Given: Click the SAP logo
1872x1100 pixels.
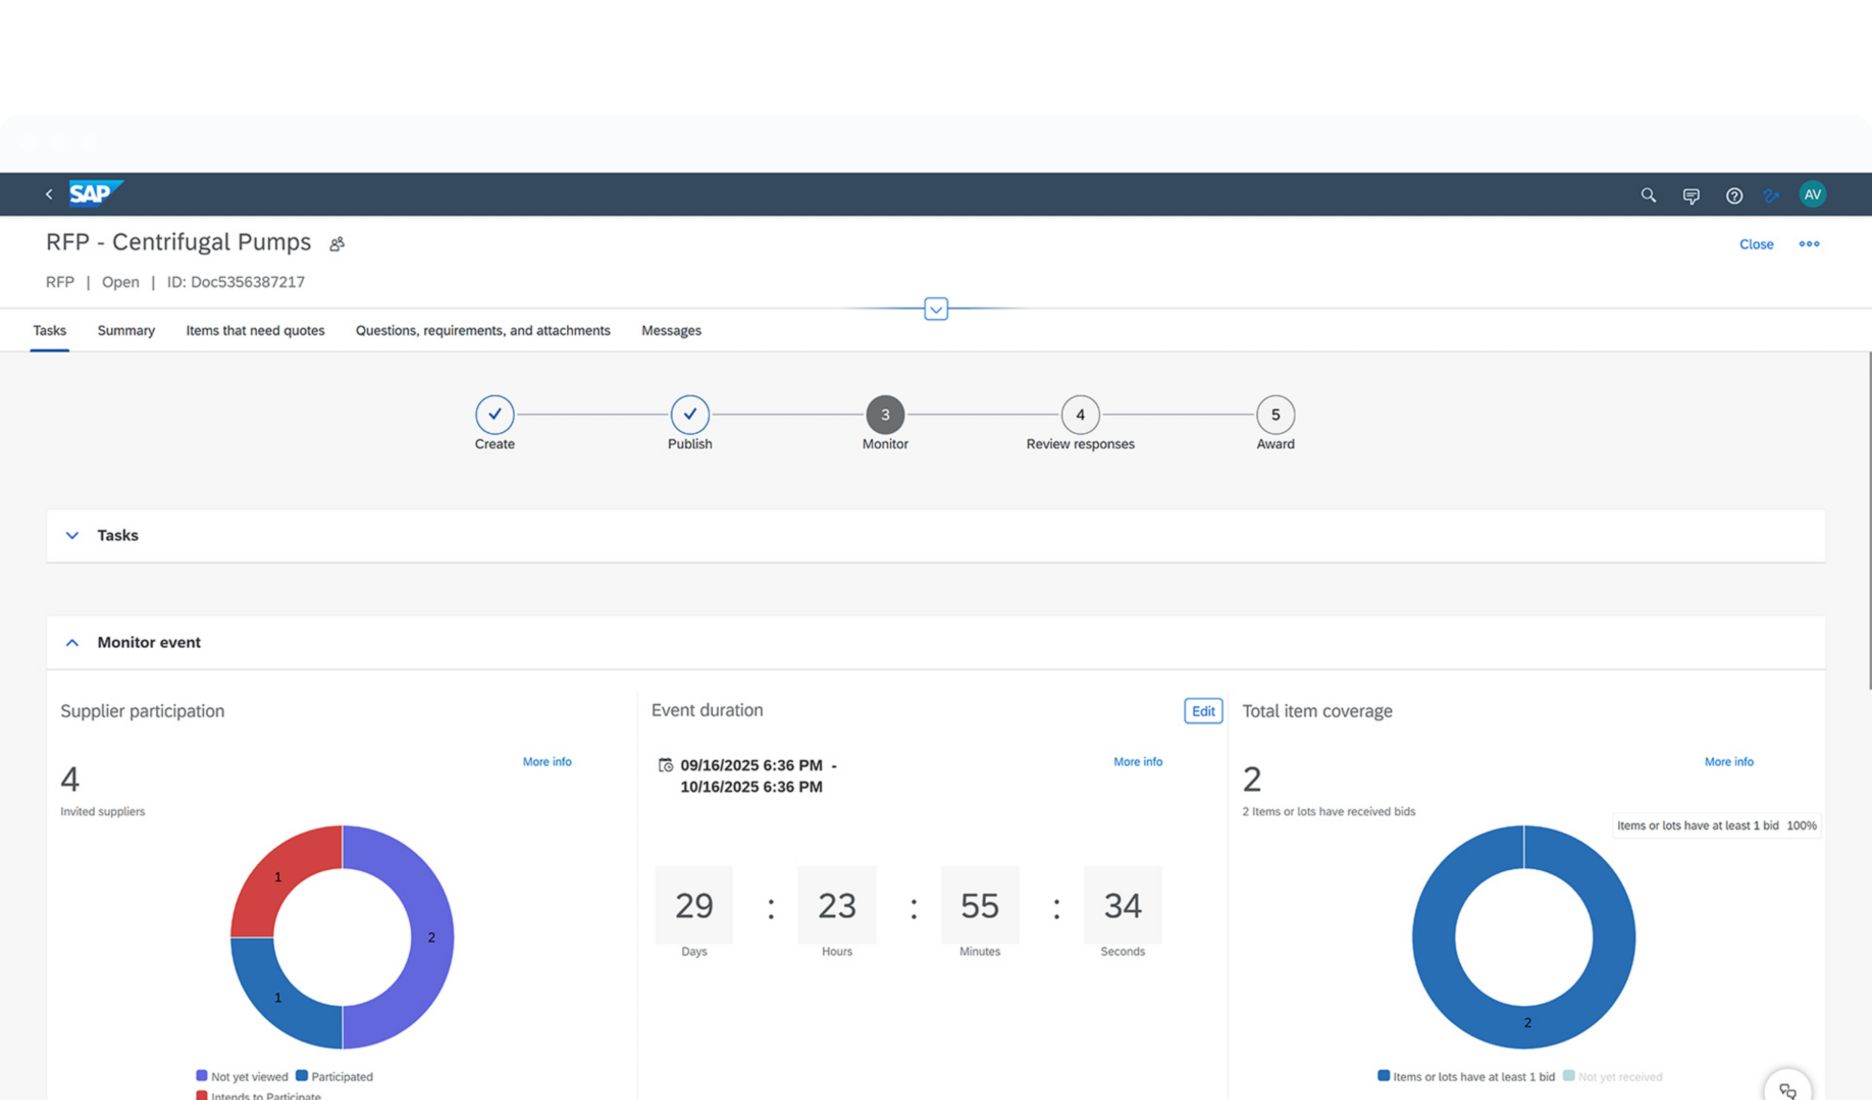Looking at the screenshot, I should click(94, 193).
